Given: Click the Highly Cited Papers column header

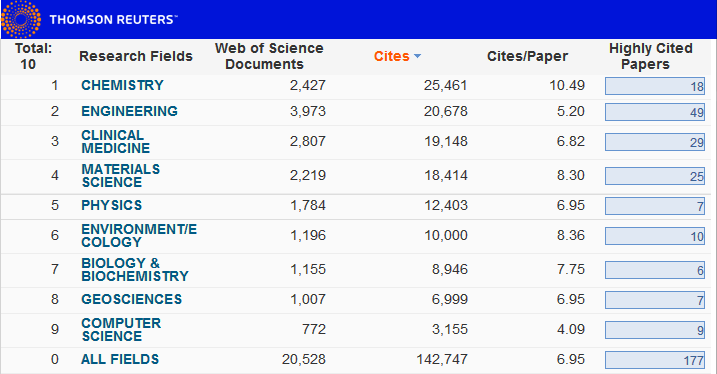Looking at the screenshot, I should click(x=650, y=56).
